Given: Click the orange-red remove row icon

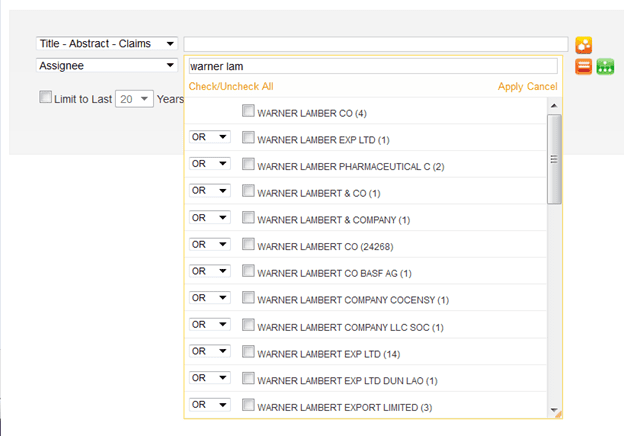Looking at the screenshot, I should point(583,66).
